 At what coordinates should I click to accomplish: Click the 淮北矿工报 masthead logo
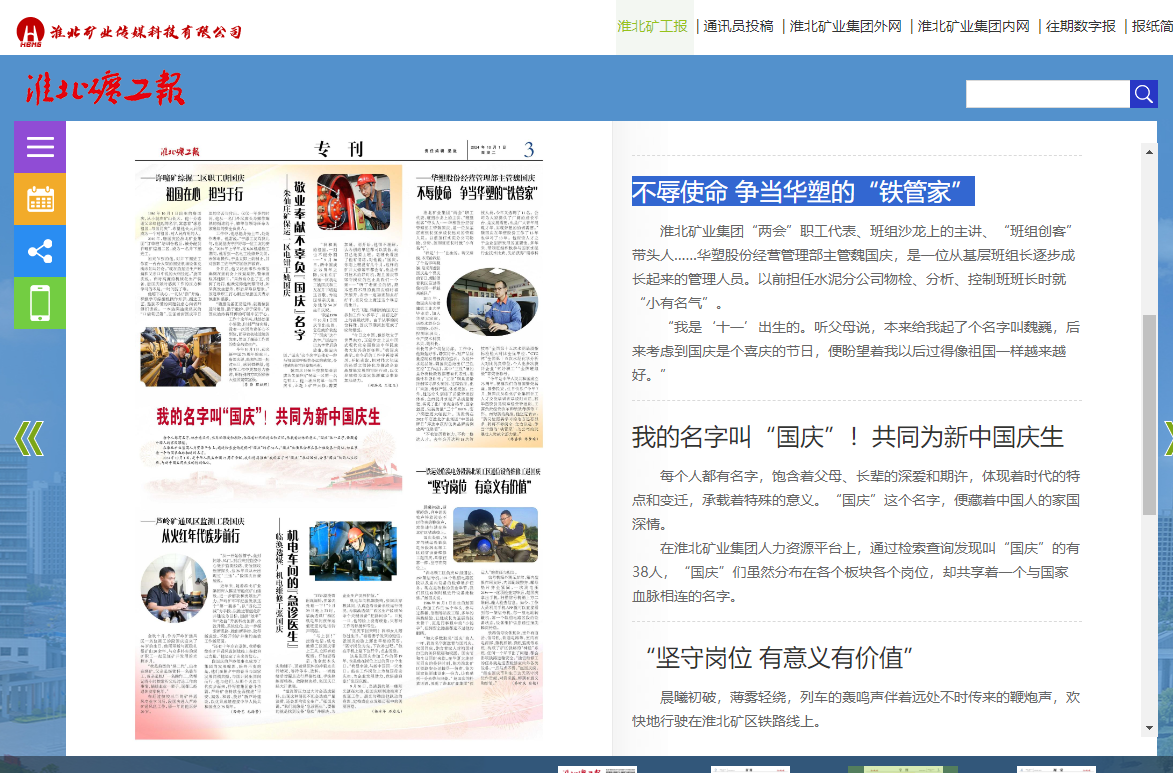[106, 90]
